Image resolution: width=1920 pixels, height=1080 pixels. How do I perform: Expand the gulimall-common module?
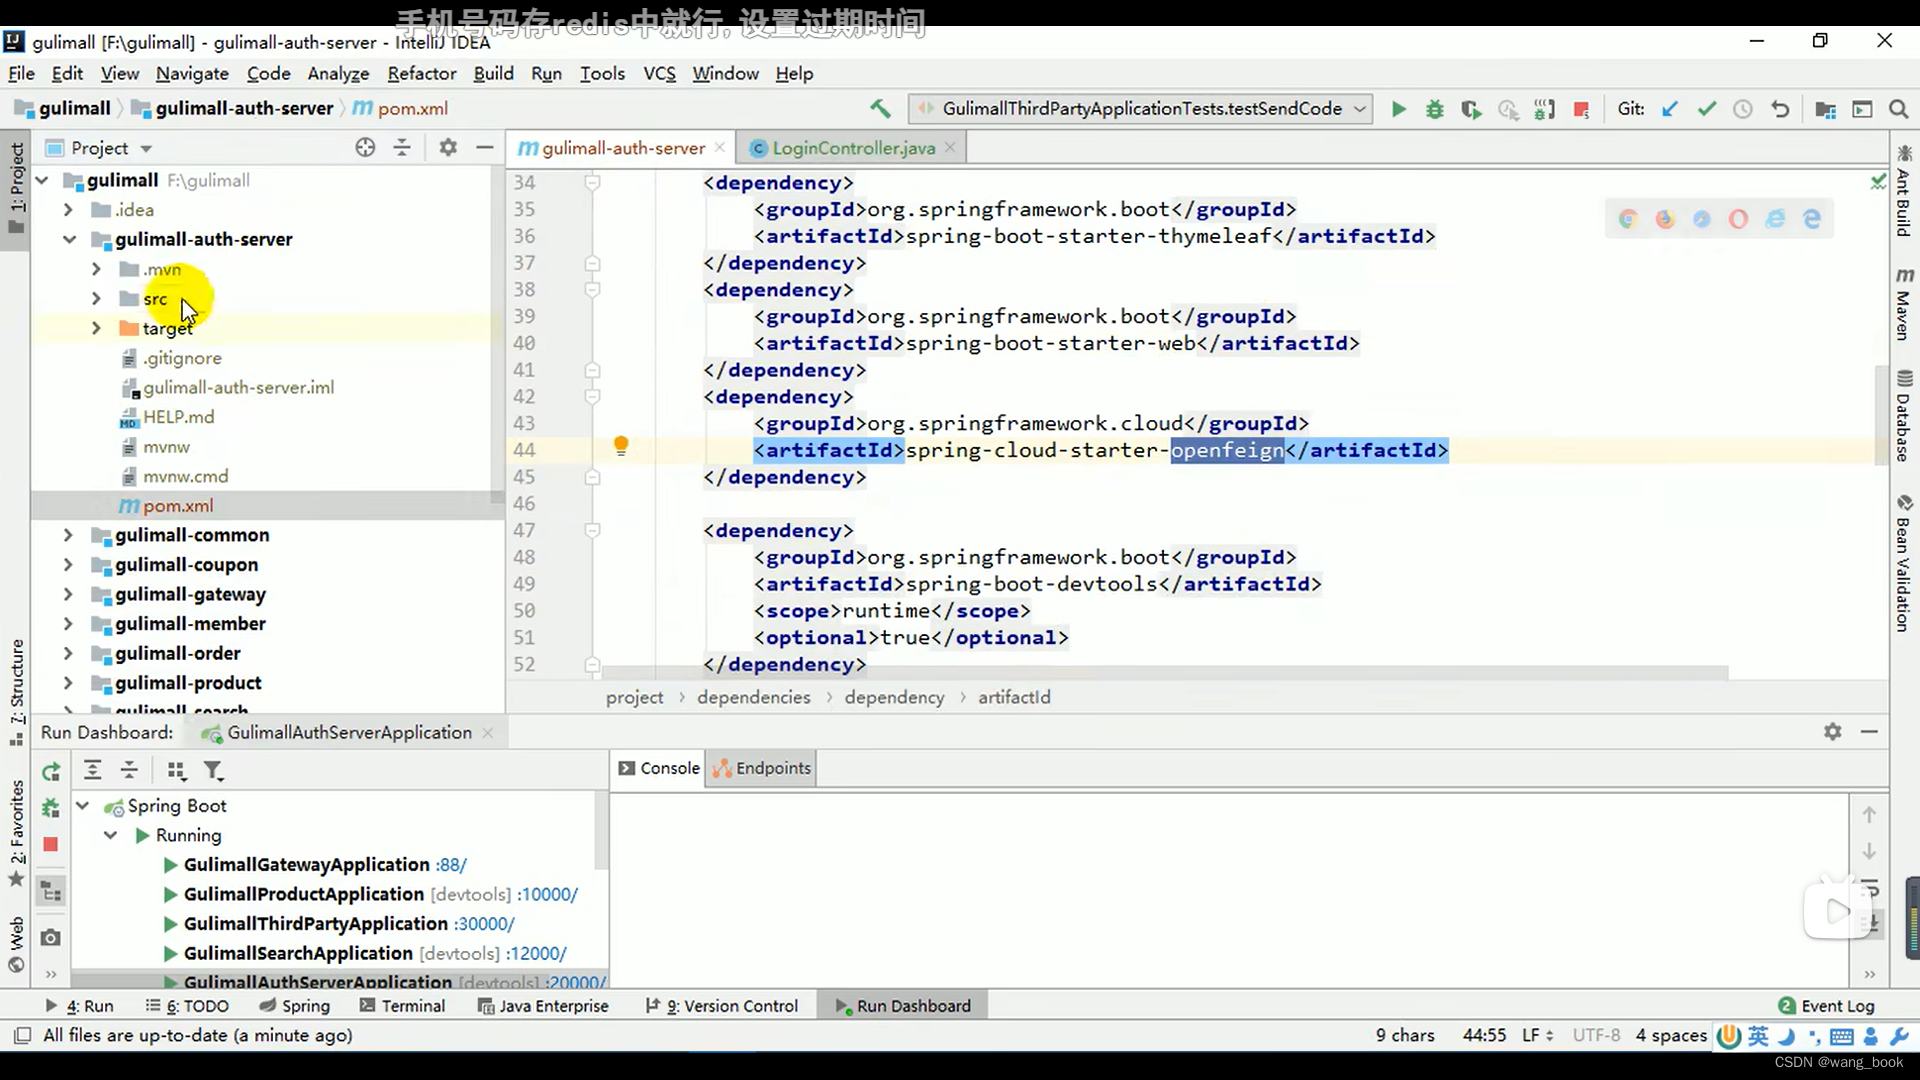[68, 535]
